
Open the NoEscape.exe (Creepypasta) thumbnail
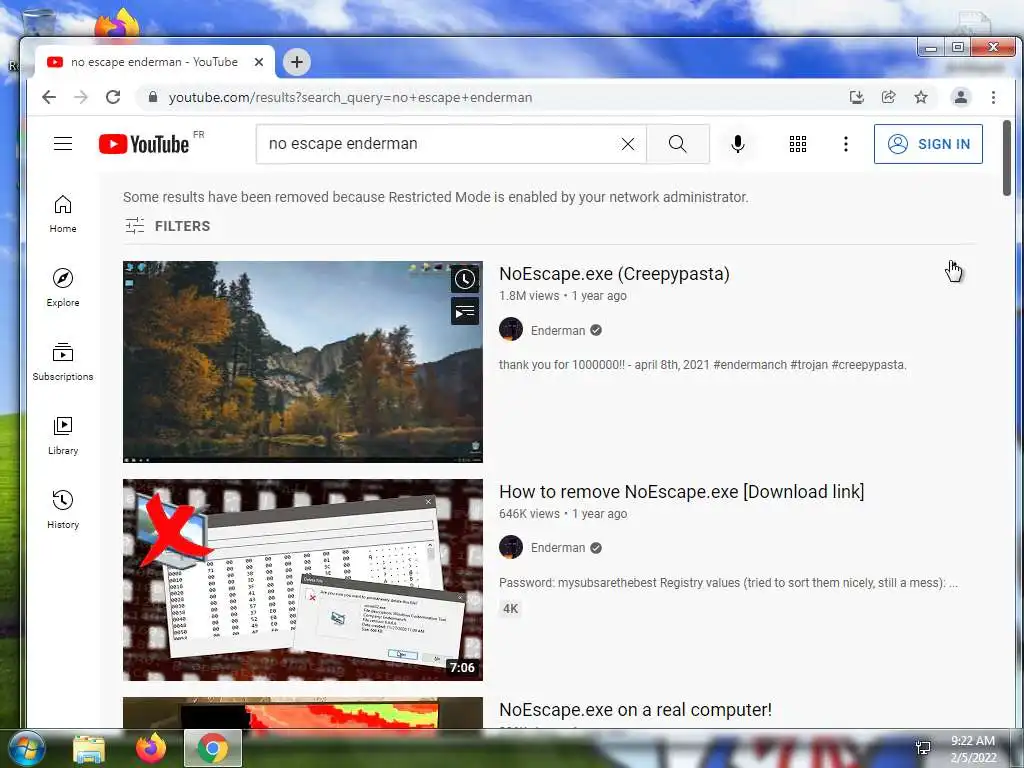[x=303, y=362]
